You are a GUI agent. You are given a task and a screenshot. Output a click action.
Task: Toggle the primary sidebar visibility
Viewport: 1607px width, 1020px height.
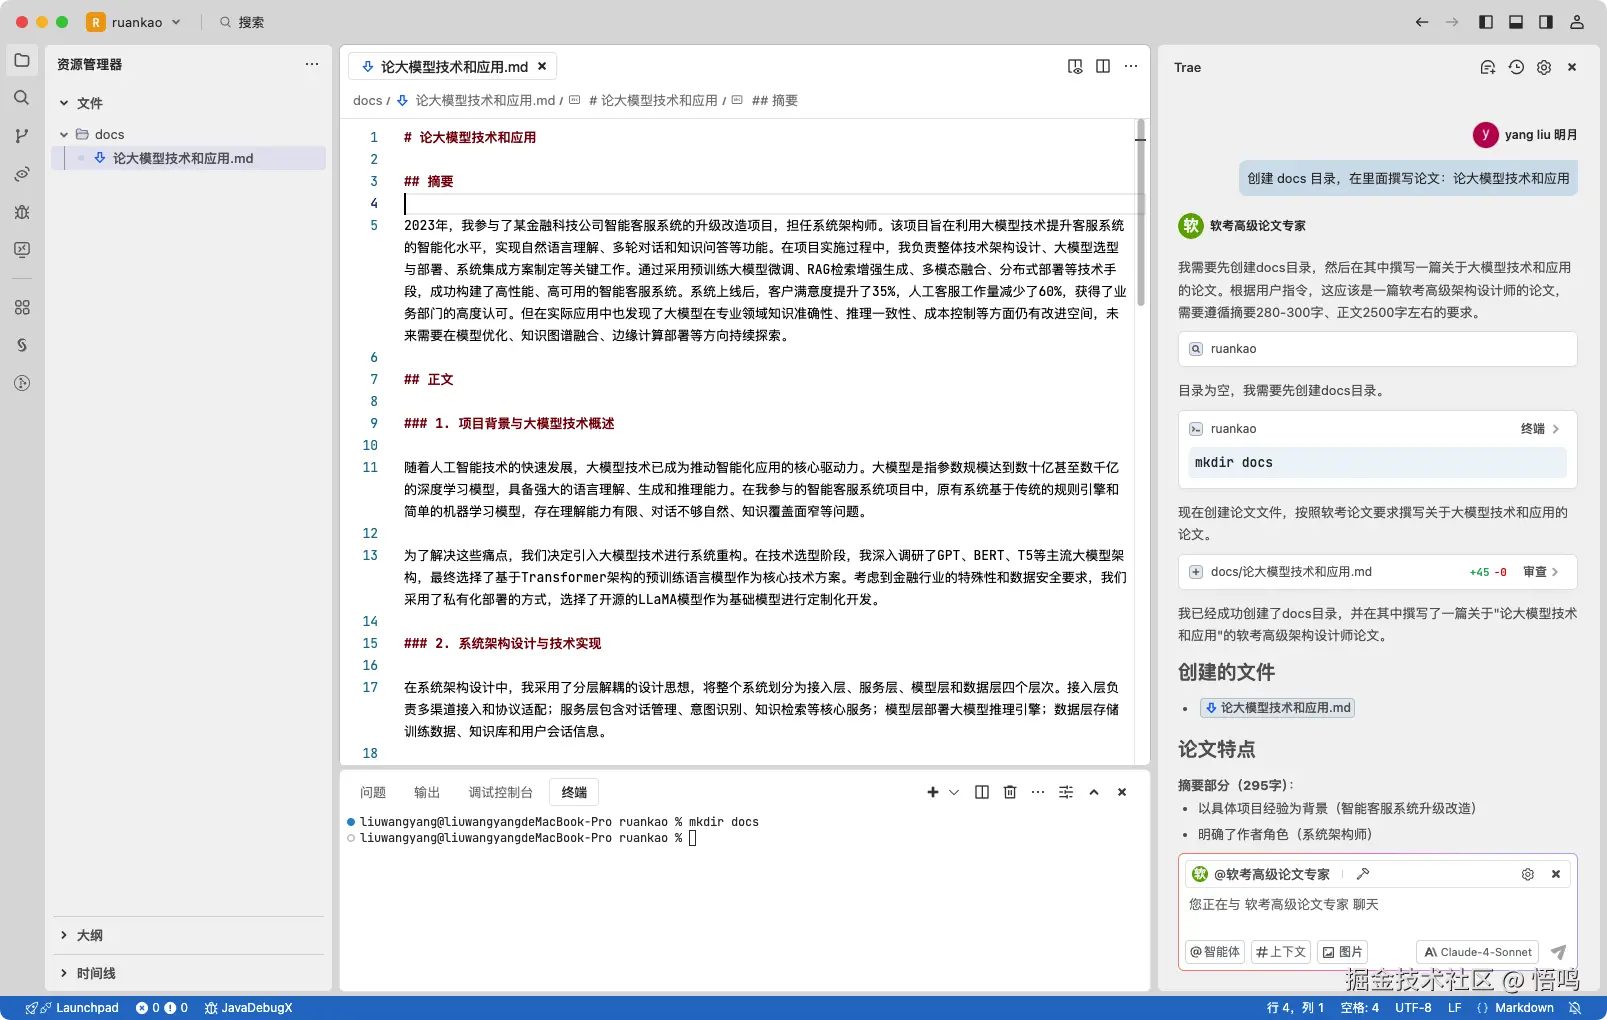1486,22
